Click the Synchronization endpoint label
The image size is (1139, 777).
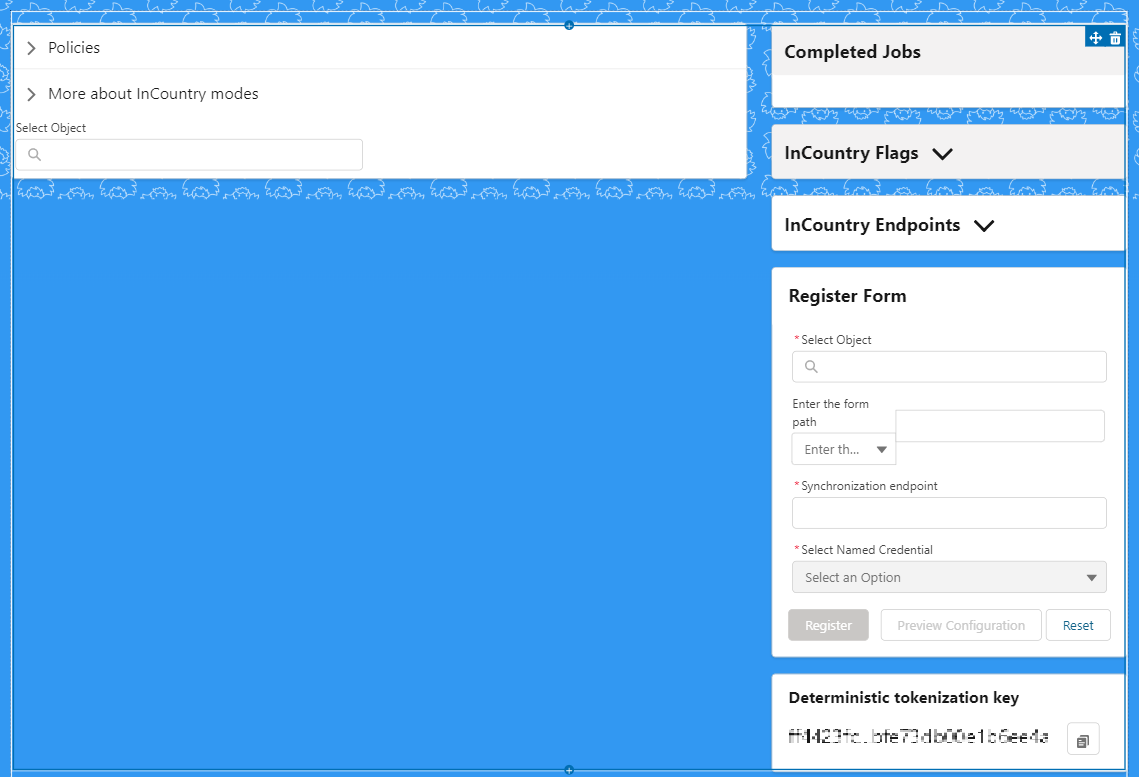coord(869,486)
